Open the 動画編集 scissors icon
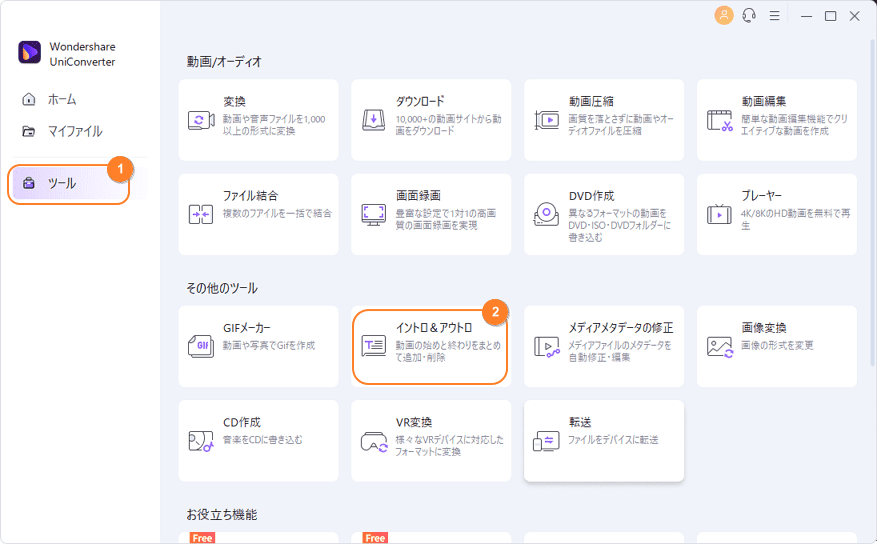 tap(720, 120)
